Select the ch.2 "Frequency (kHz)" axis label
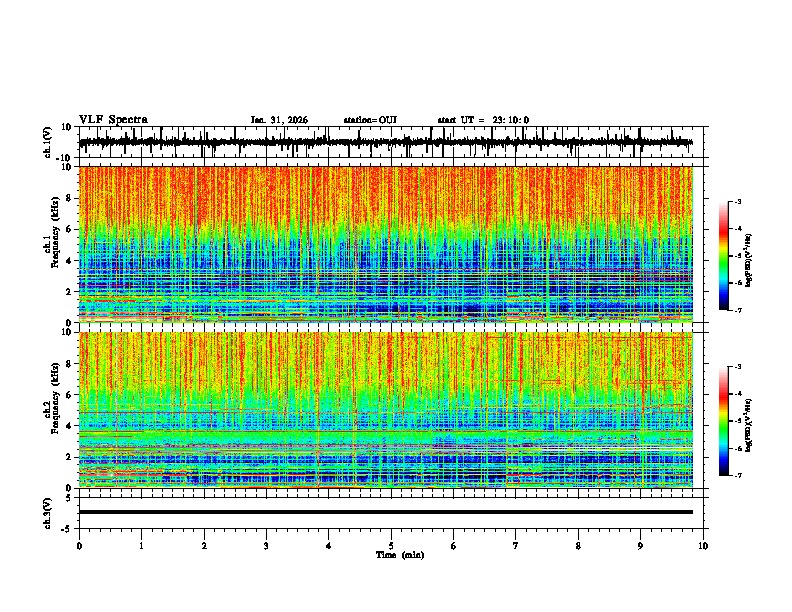 (55, 398)
